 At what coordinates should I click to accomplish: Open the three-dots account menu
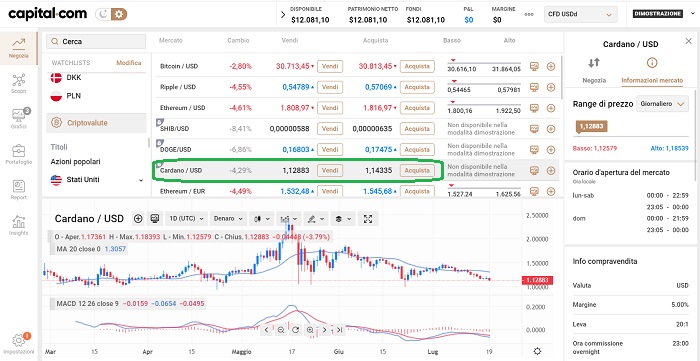pos(529,14)
